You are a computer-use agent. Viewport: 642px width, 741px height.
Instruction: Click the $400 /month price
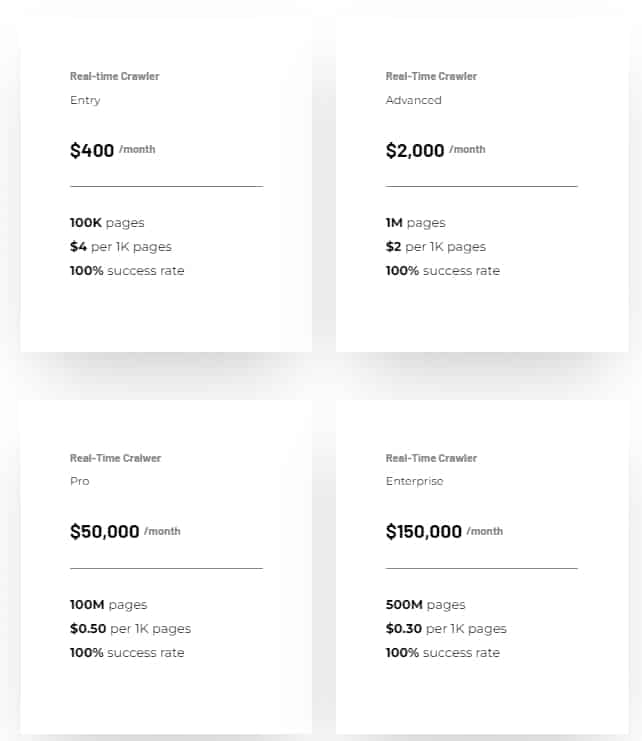pyautogui.click(x=112, y=150)
